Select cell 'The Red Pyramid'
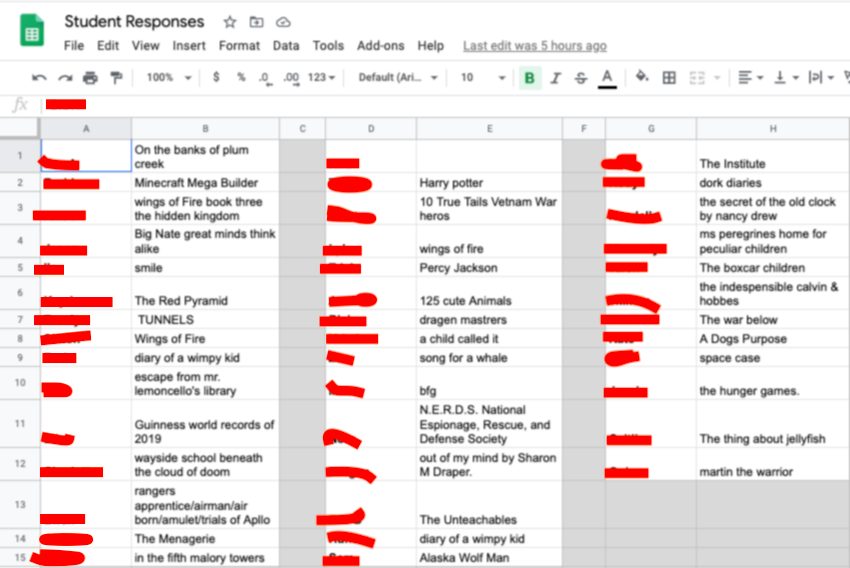 pos(205,294)
